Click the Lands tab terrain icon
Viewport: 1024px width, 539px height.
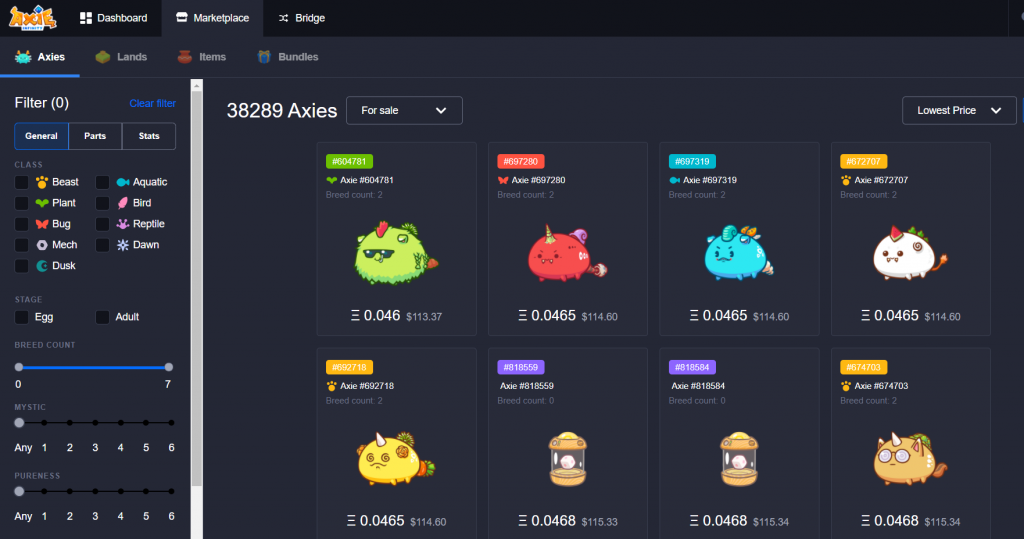(103, 57)
